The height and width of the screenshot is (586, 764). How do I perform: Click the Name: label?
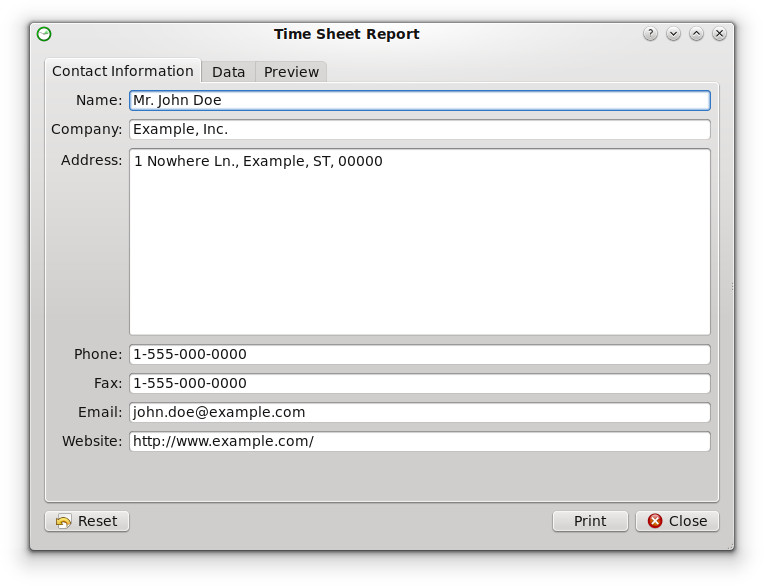99,100
